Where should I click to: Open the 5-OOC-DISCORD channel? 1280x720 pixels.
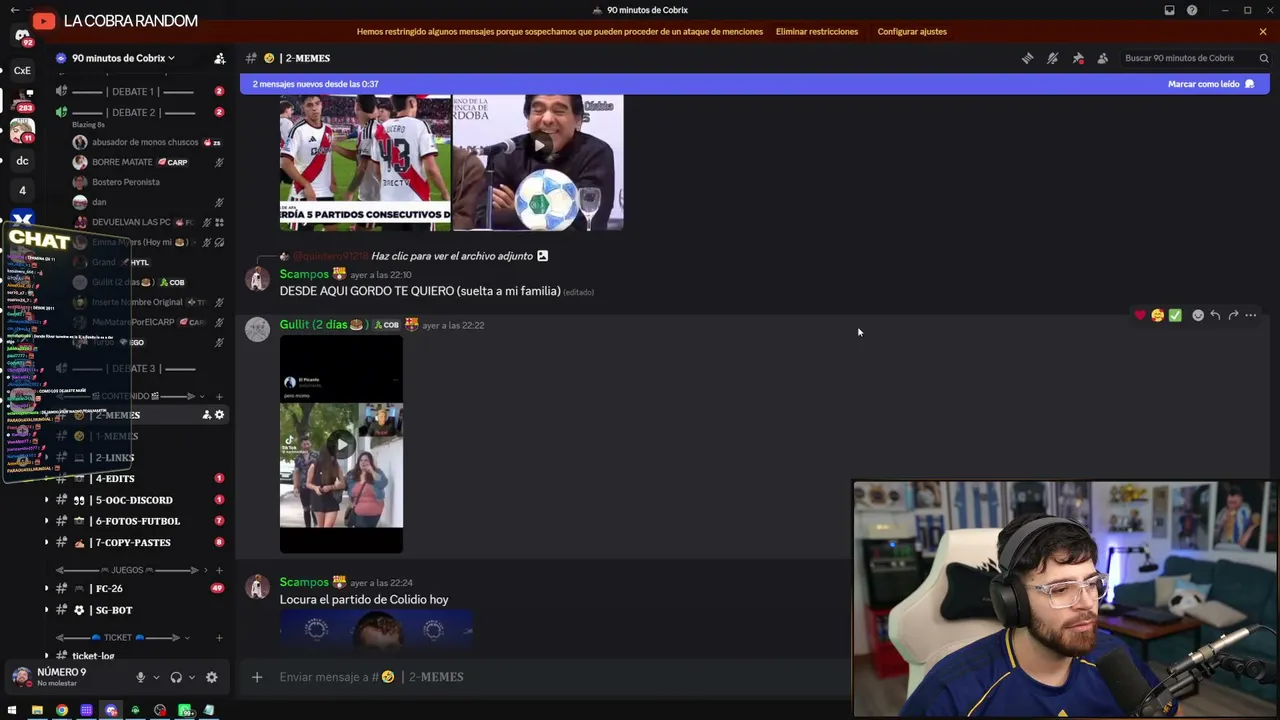[x=135, y=500]
